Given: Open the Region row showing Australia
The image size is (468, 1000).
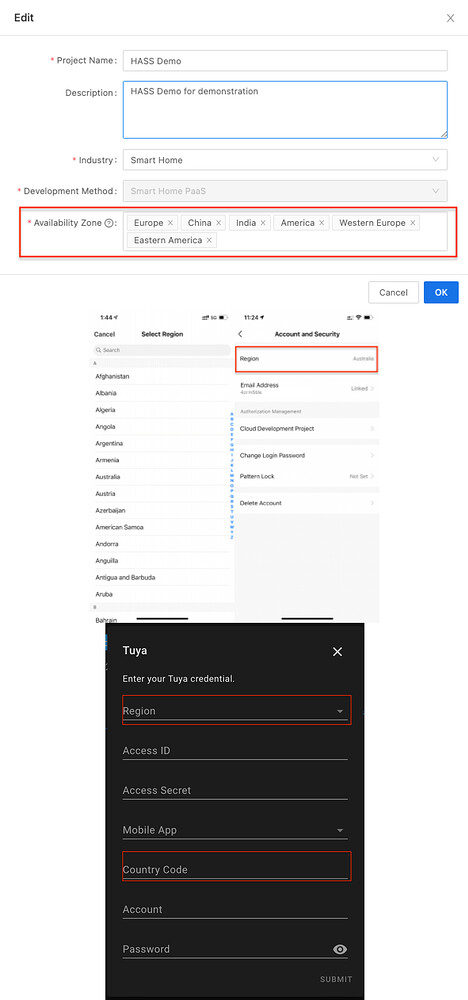Looking at the screenshot, I should 307,359.
